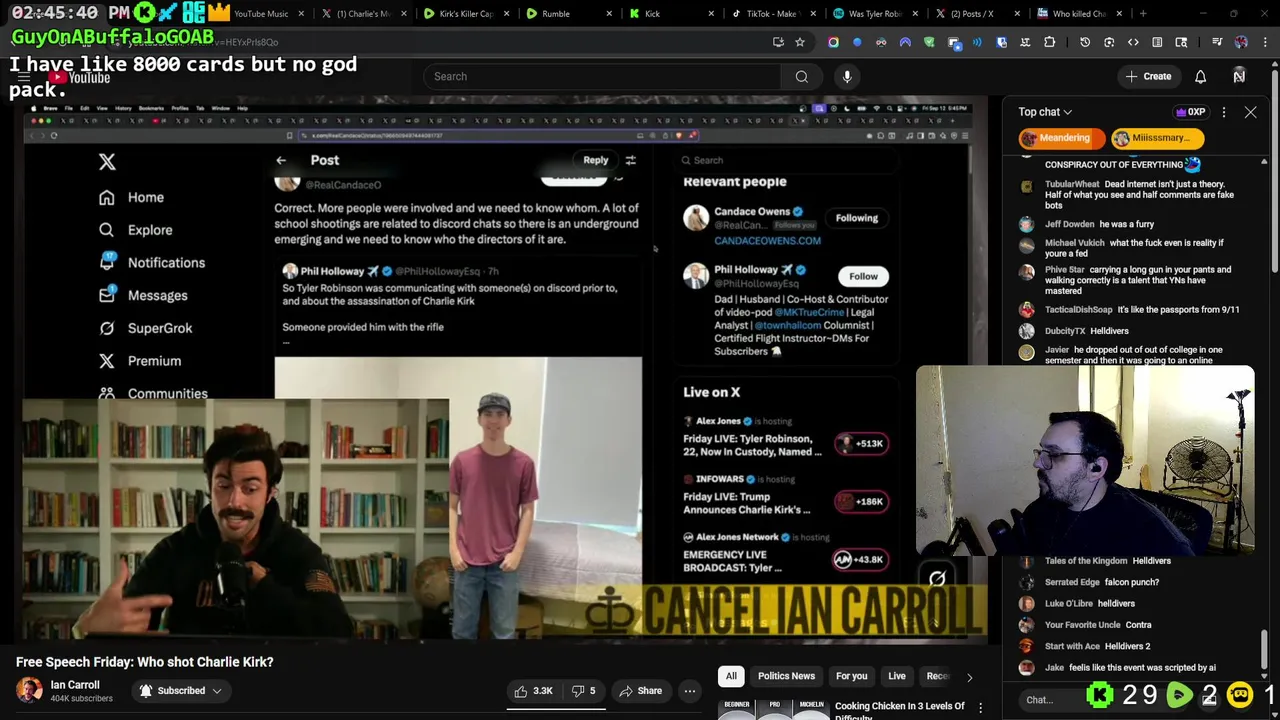The width and height of the screenshot is (1280, 720).
Task: Click Explore in X sidebar
Action: [x=135, y=230]
